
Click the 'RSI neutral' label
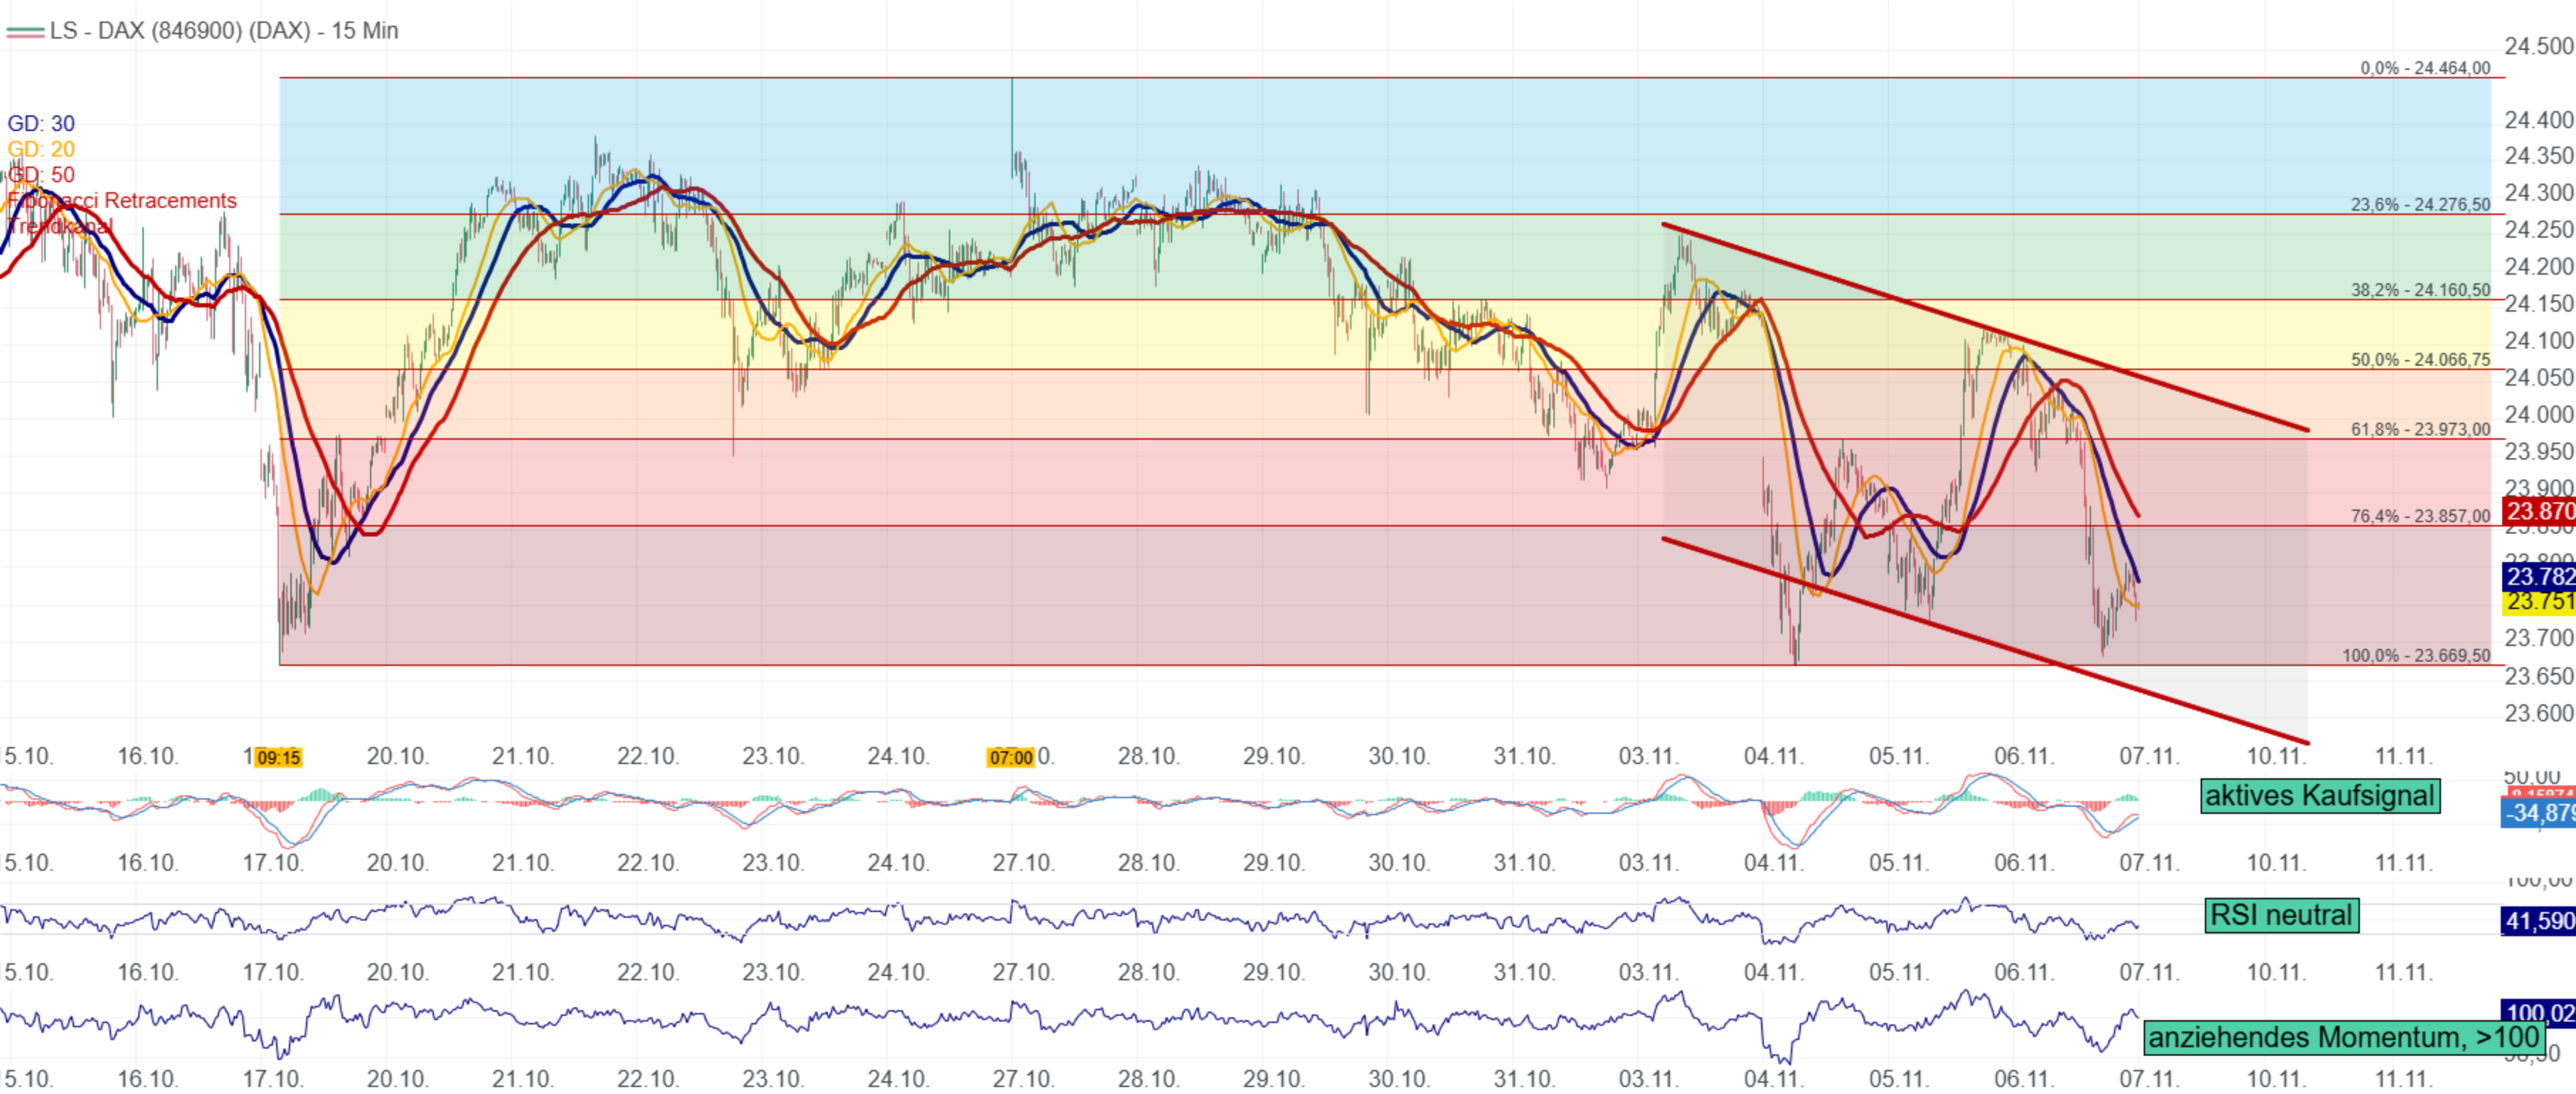pyautogui.click(x=2281, y=915)
